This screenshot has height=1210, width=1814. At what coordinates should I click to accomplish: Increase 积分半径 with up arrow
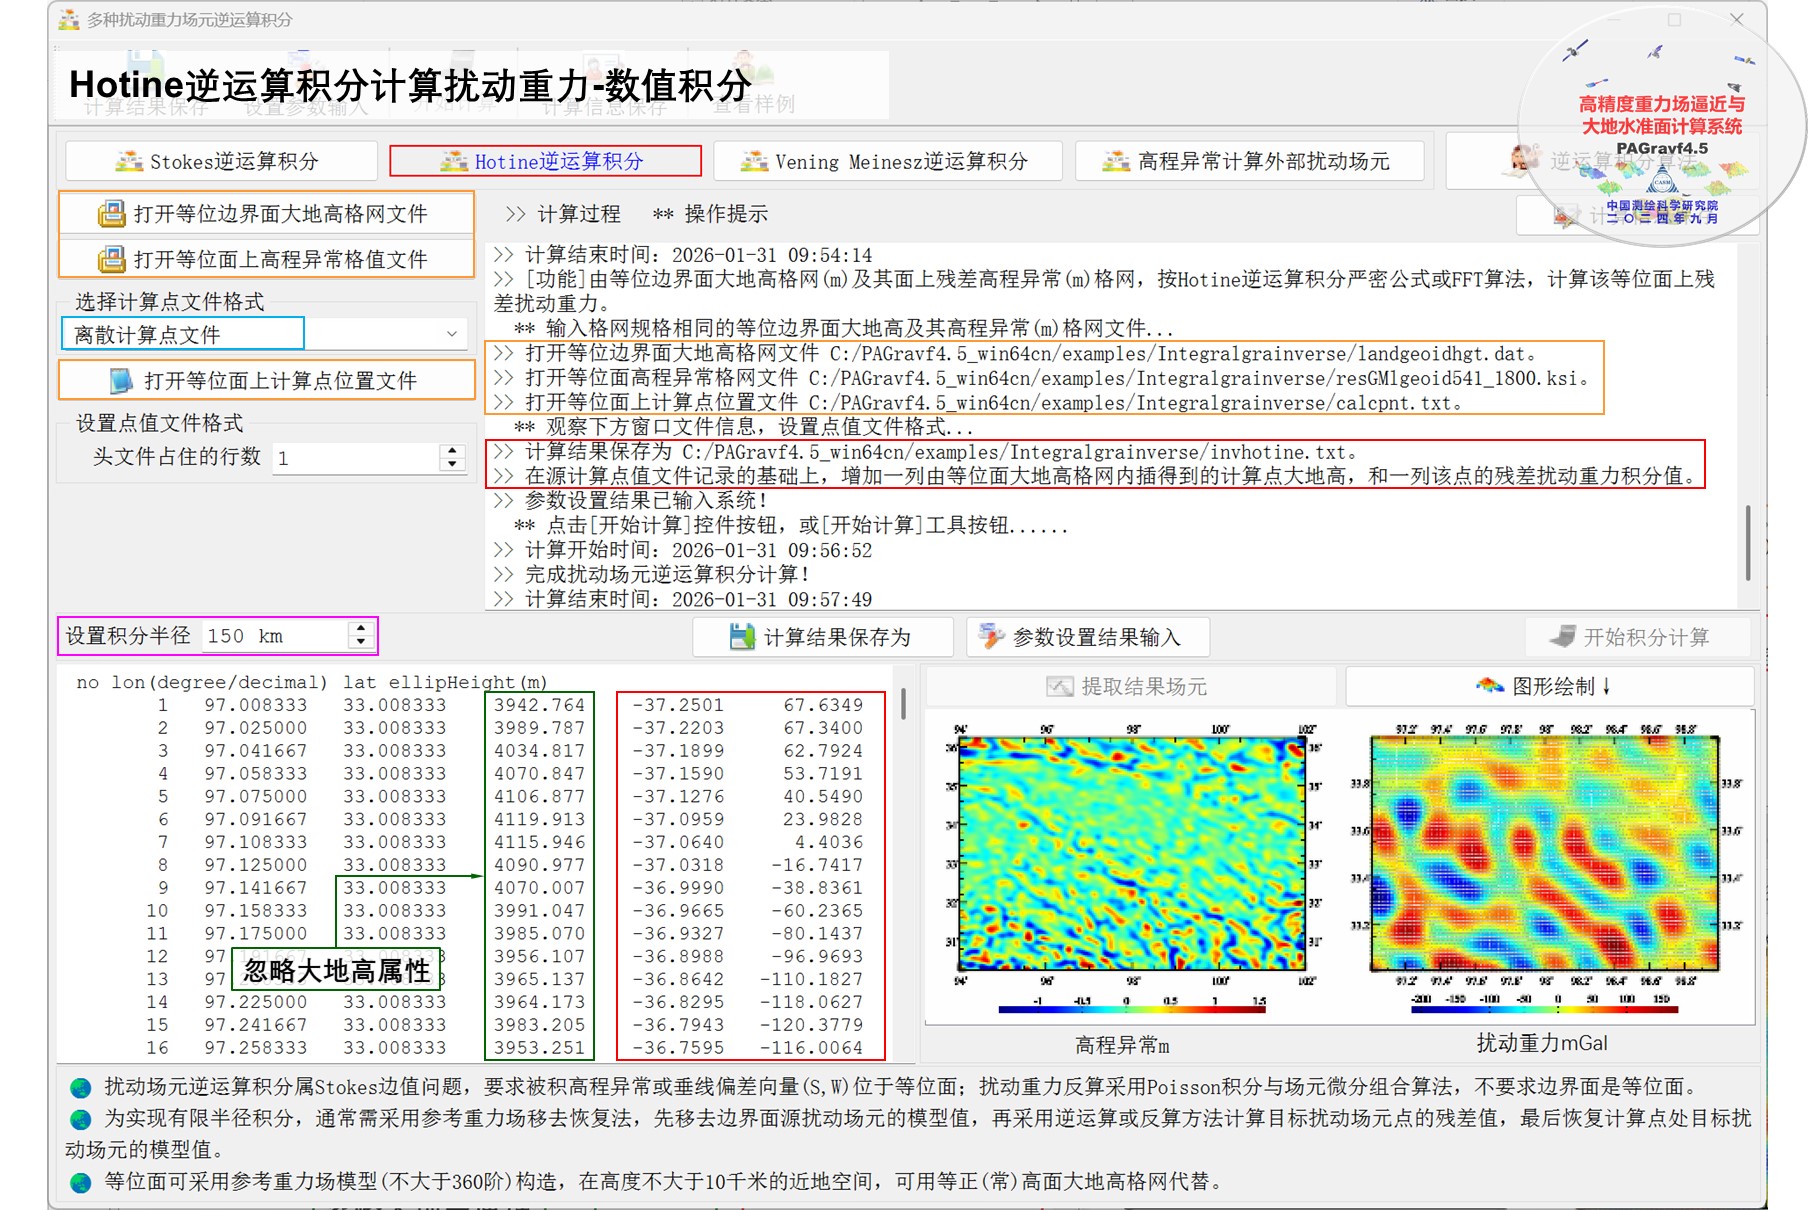tap(361, 629)
